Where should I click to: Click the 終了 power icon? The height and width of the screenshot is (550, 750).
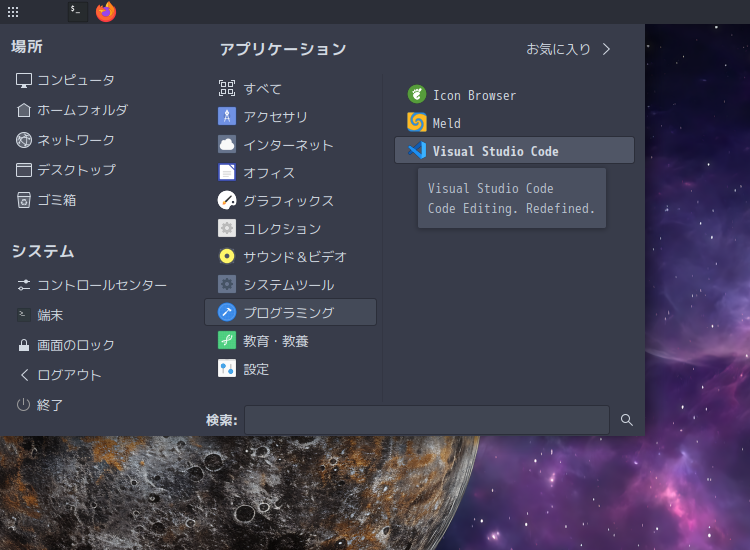point(23,405)
